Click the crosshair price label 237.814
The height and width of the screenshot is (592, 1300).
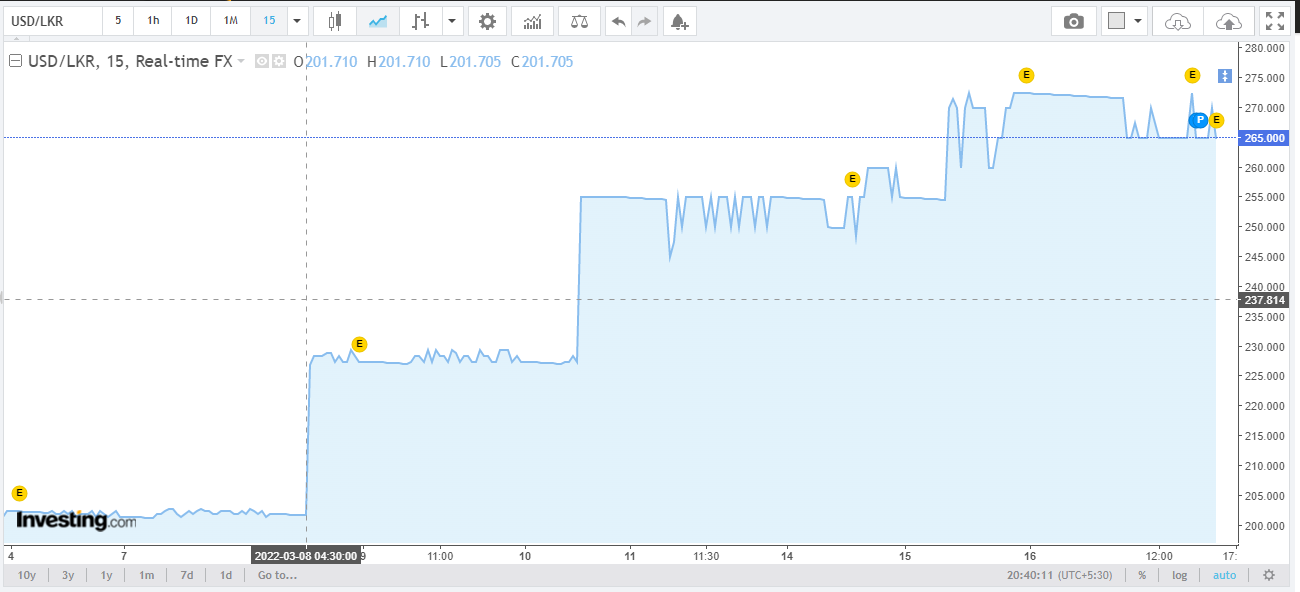tap(1263, 300)
